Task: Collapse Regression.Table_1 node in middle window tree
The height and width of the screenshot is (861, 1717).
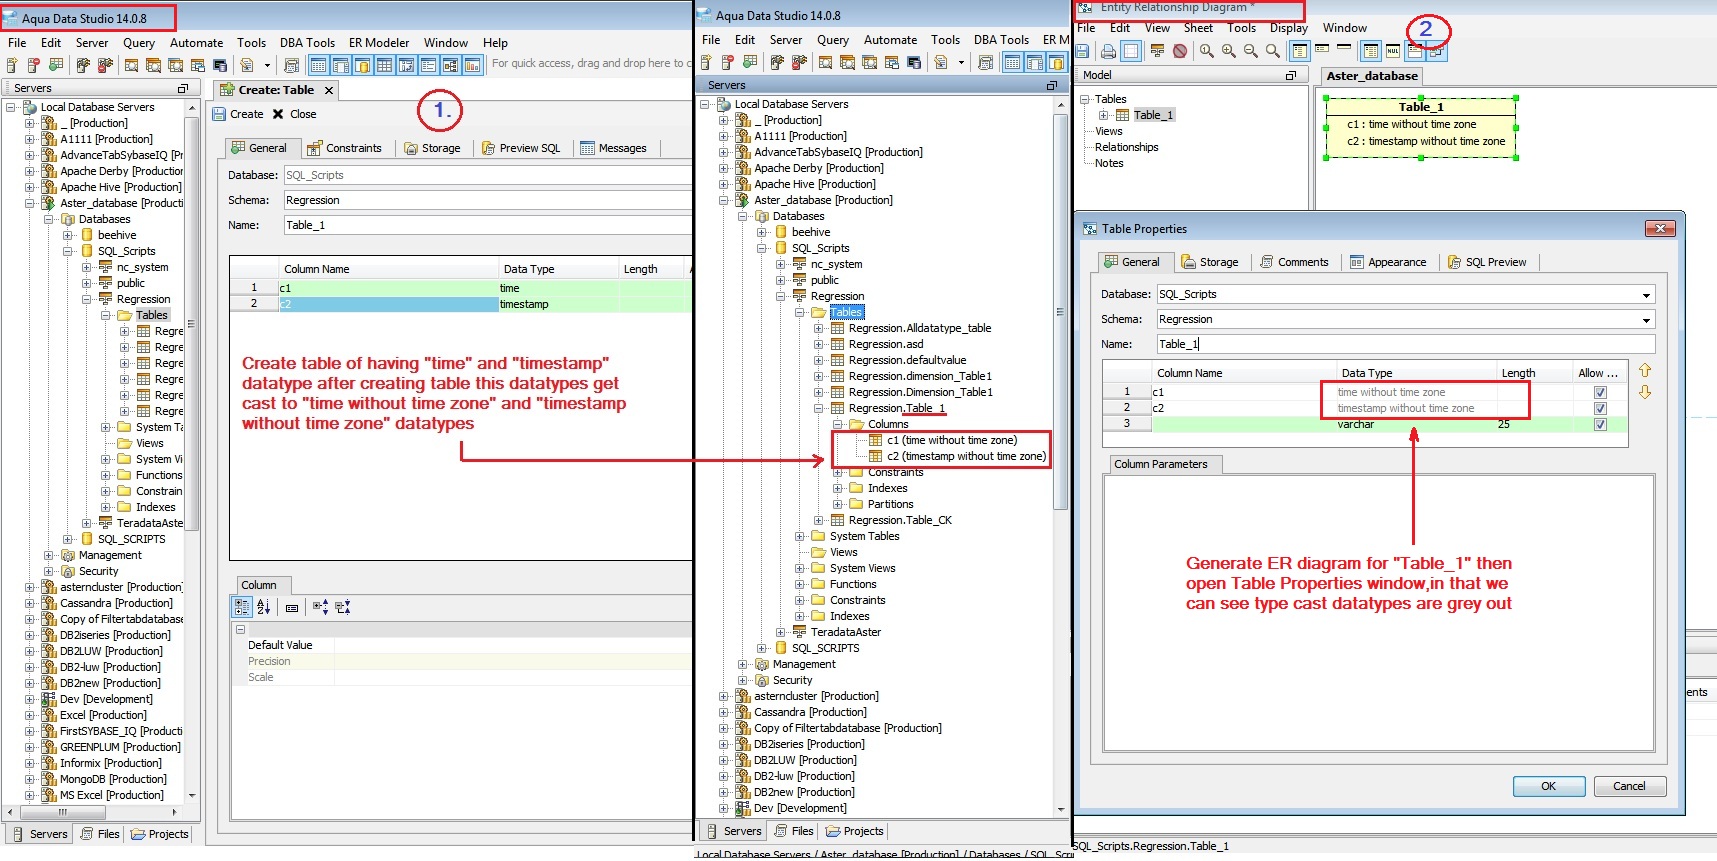Action: (x=818, y=408)
